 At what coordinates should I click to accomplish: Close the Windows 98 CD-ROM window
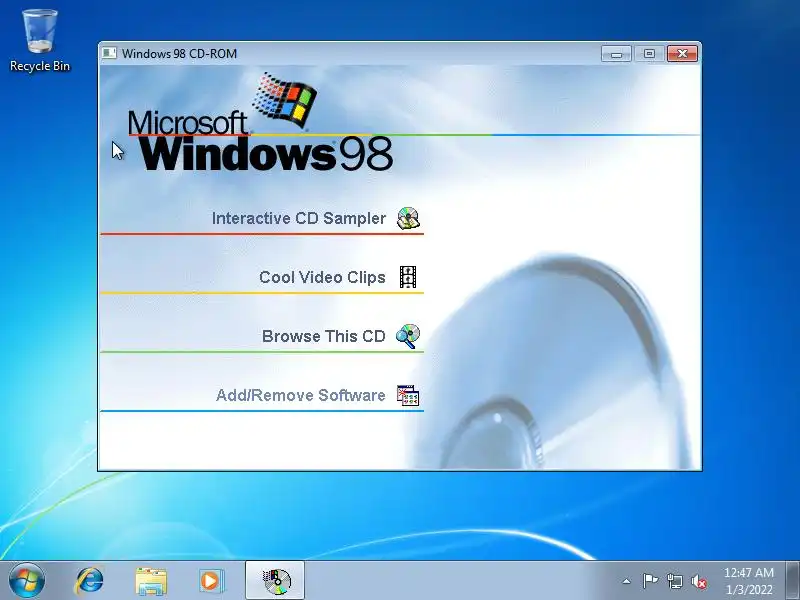(x=682, y=54)
